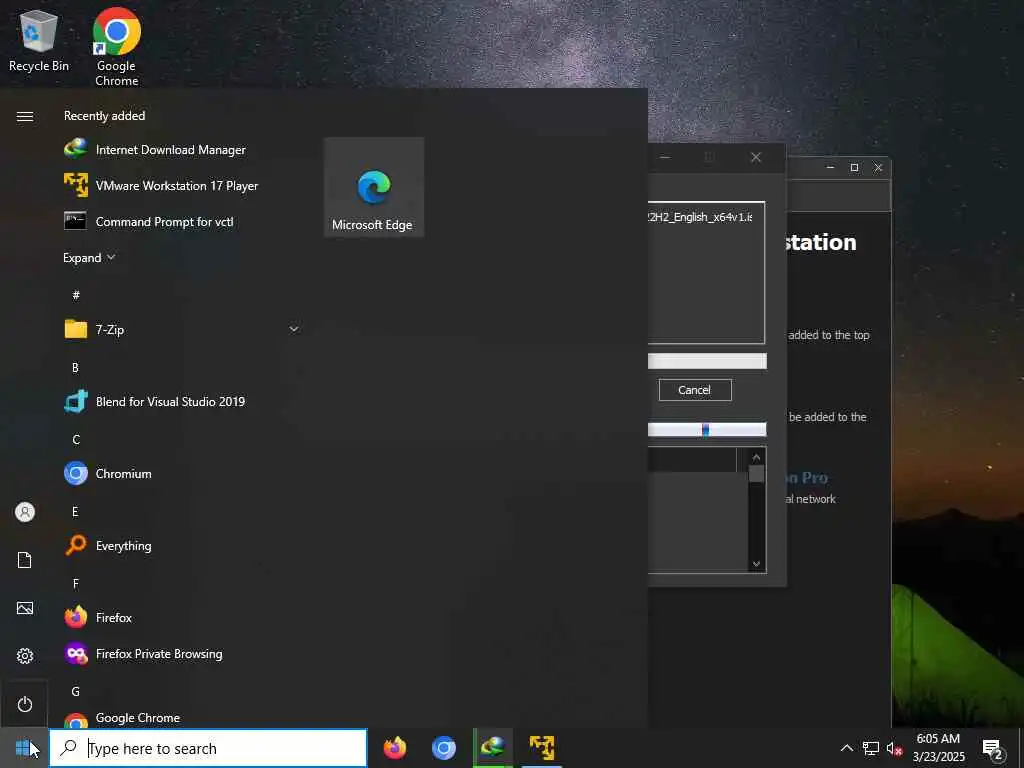The image size is (1024, 768).
Task: Click Cancel in the download dialog
Action: point(695,390)
